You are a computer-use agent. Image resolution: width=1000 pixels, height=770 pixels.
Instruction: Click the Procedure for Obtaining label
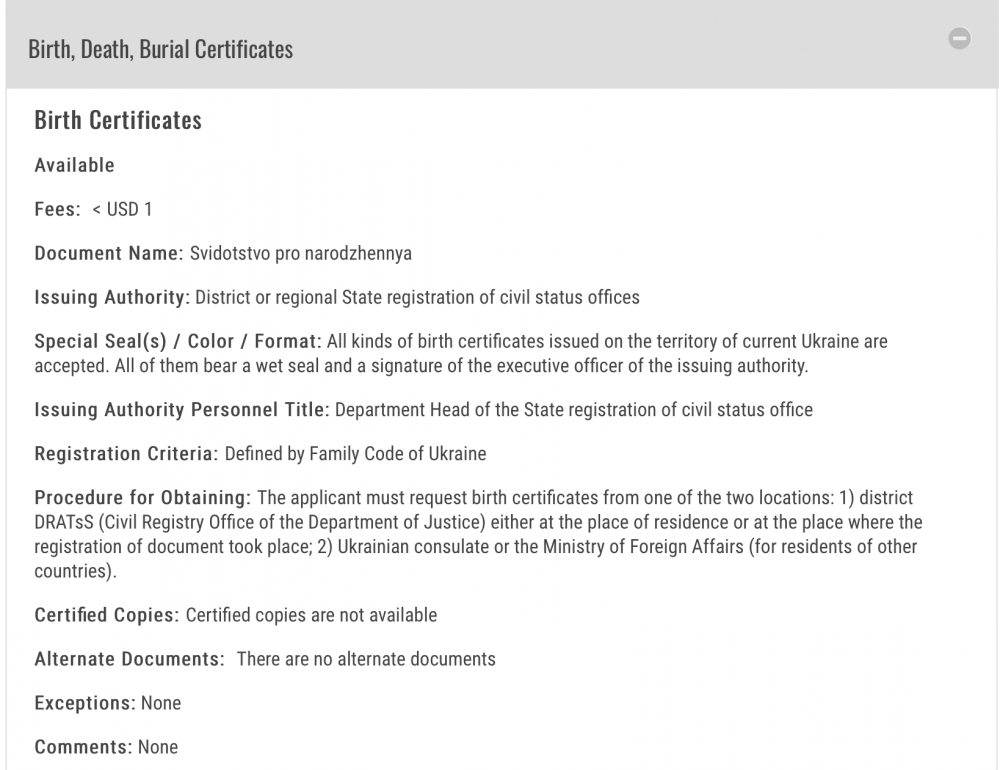(143, 498)
